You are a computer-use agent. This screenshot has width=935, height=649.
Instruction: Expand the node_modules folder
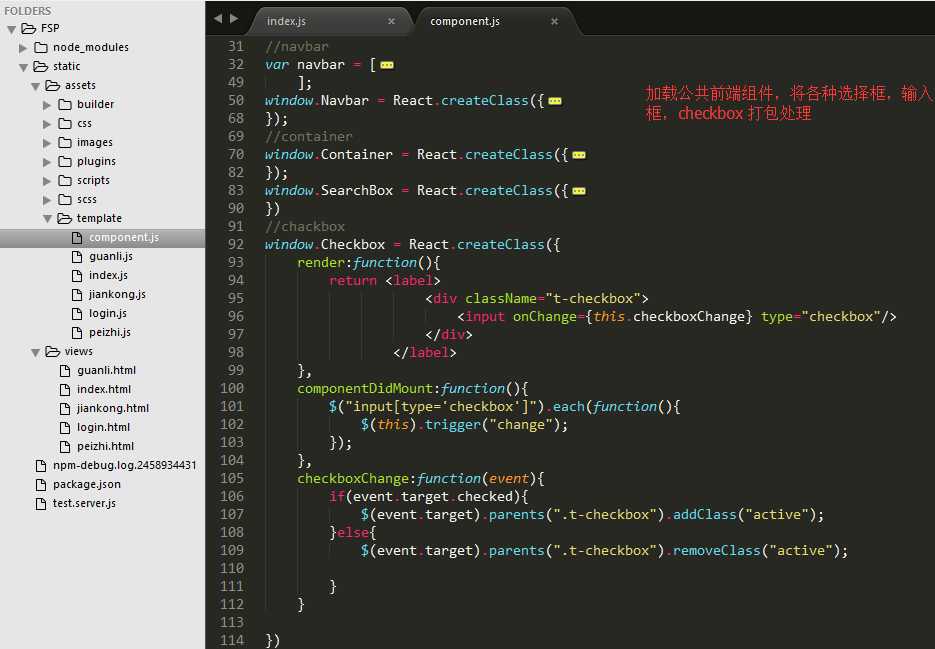pos(23,47)
